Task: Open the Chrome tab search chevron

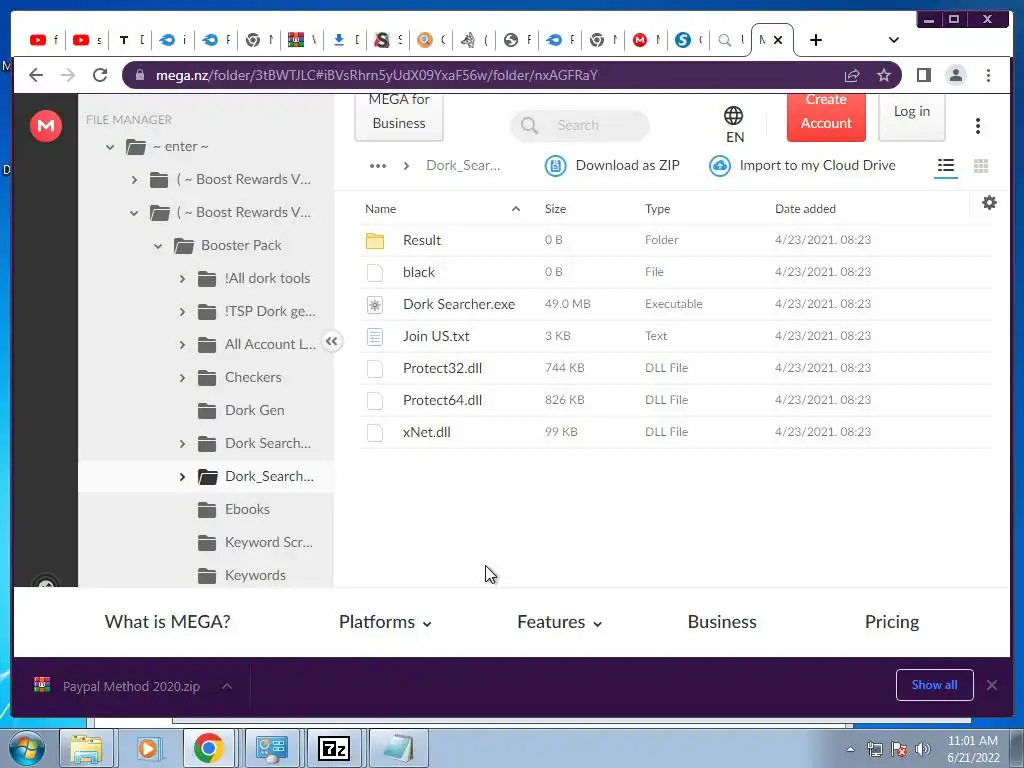Action: coord(893,40)
